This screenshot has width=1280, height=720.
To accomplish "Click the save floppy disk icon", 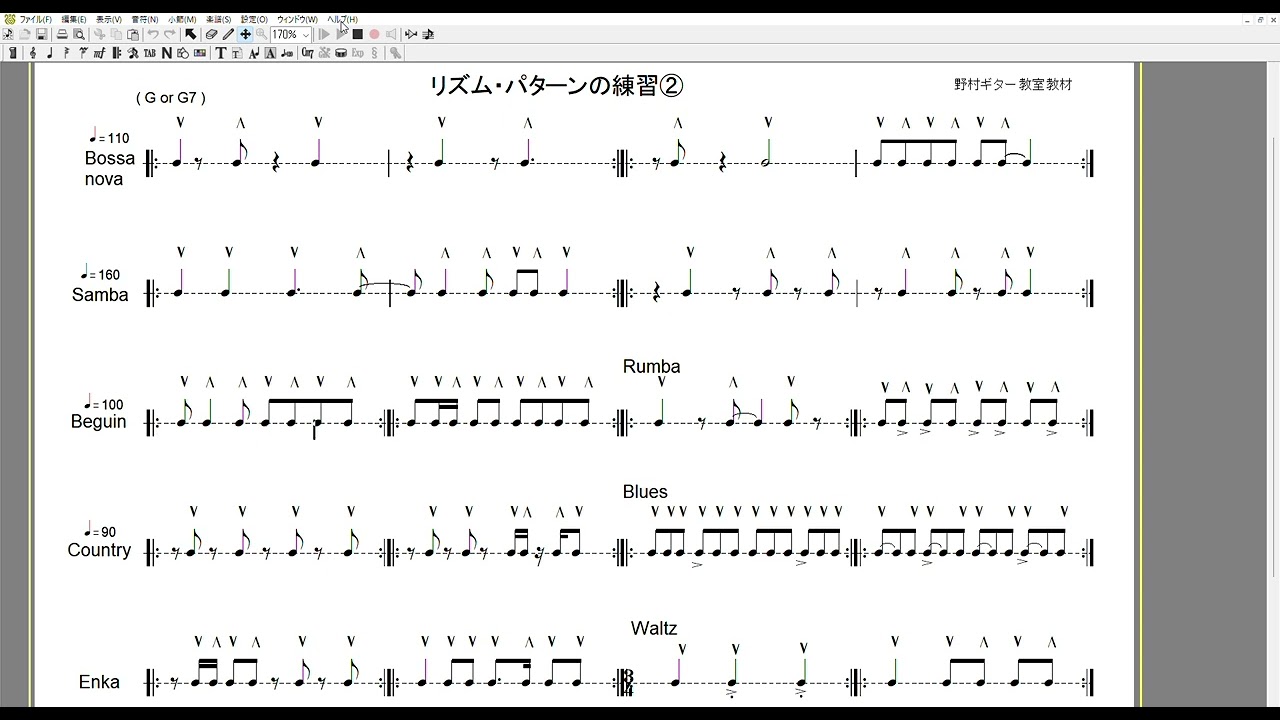I will coord(42,34).
